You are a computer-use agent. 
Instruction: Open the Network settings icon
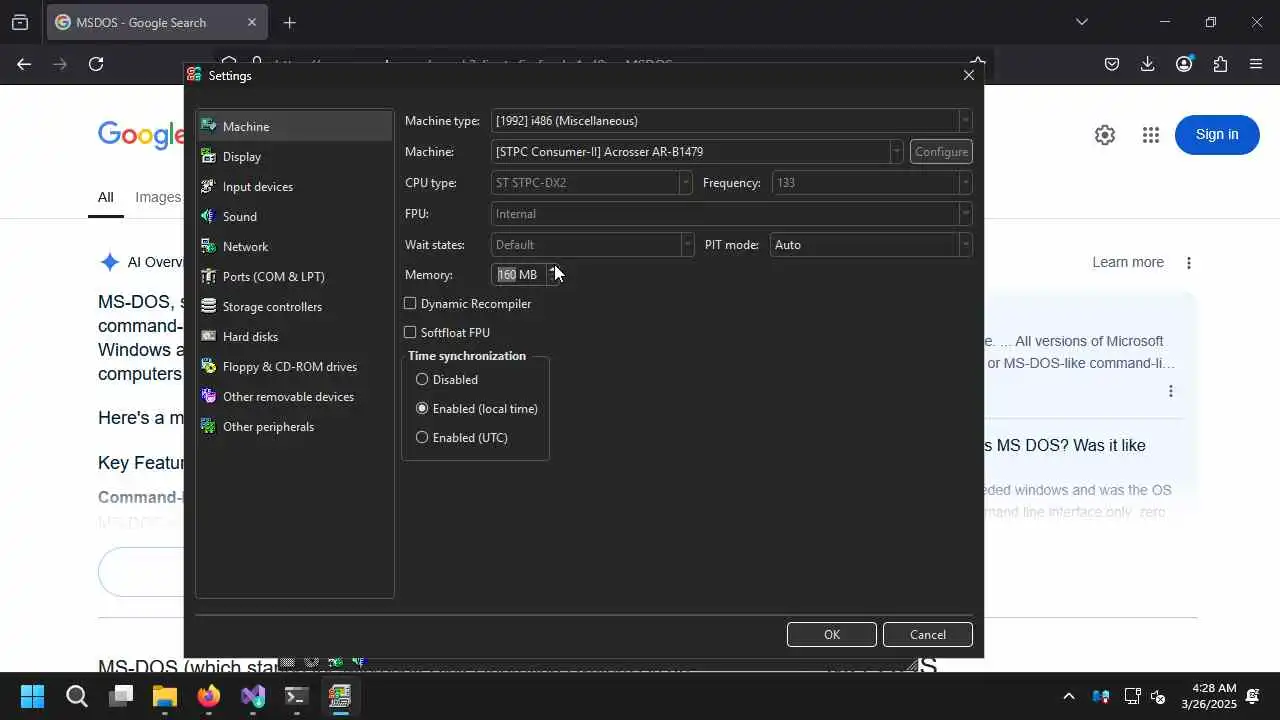pos(208,246)
